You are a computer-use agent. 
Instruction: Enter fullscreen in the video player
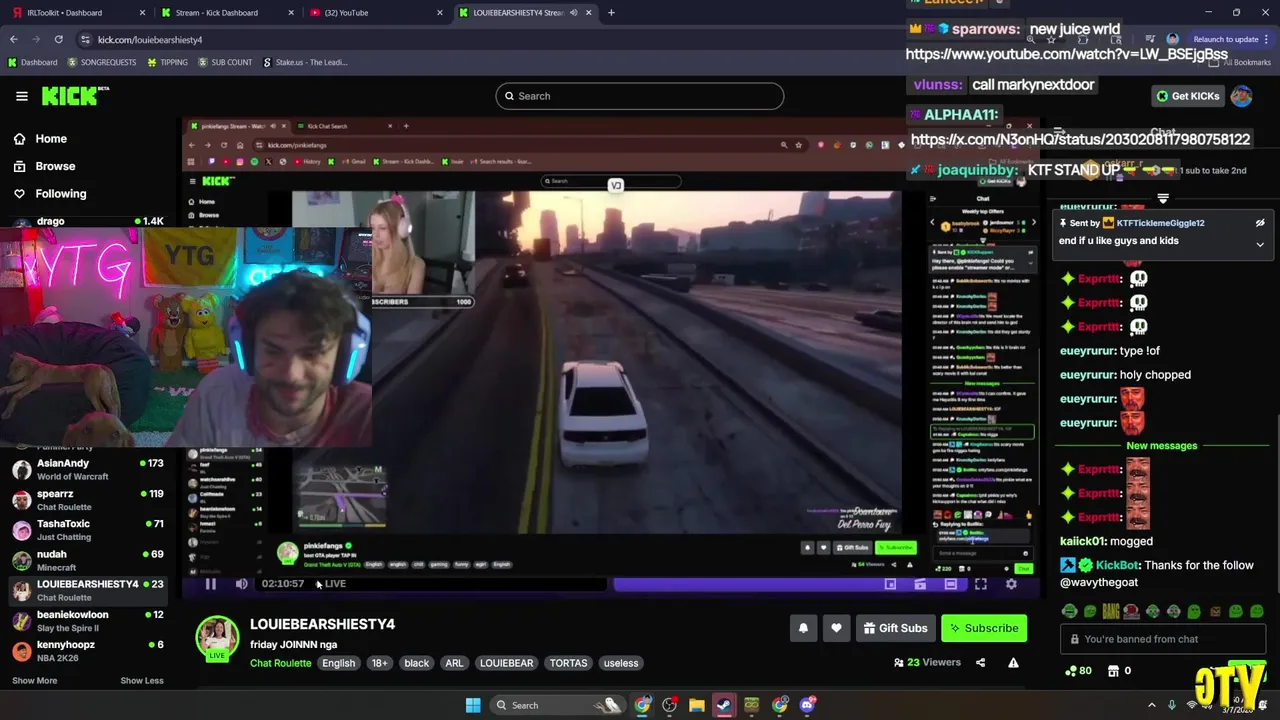pyautogui.click(x=981, y=584)
